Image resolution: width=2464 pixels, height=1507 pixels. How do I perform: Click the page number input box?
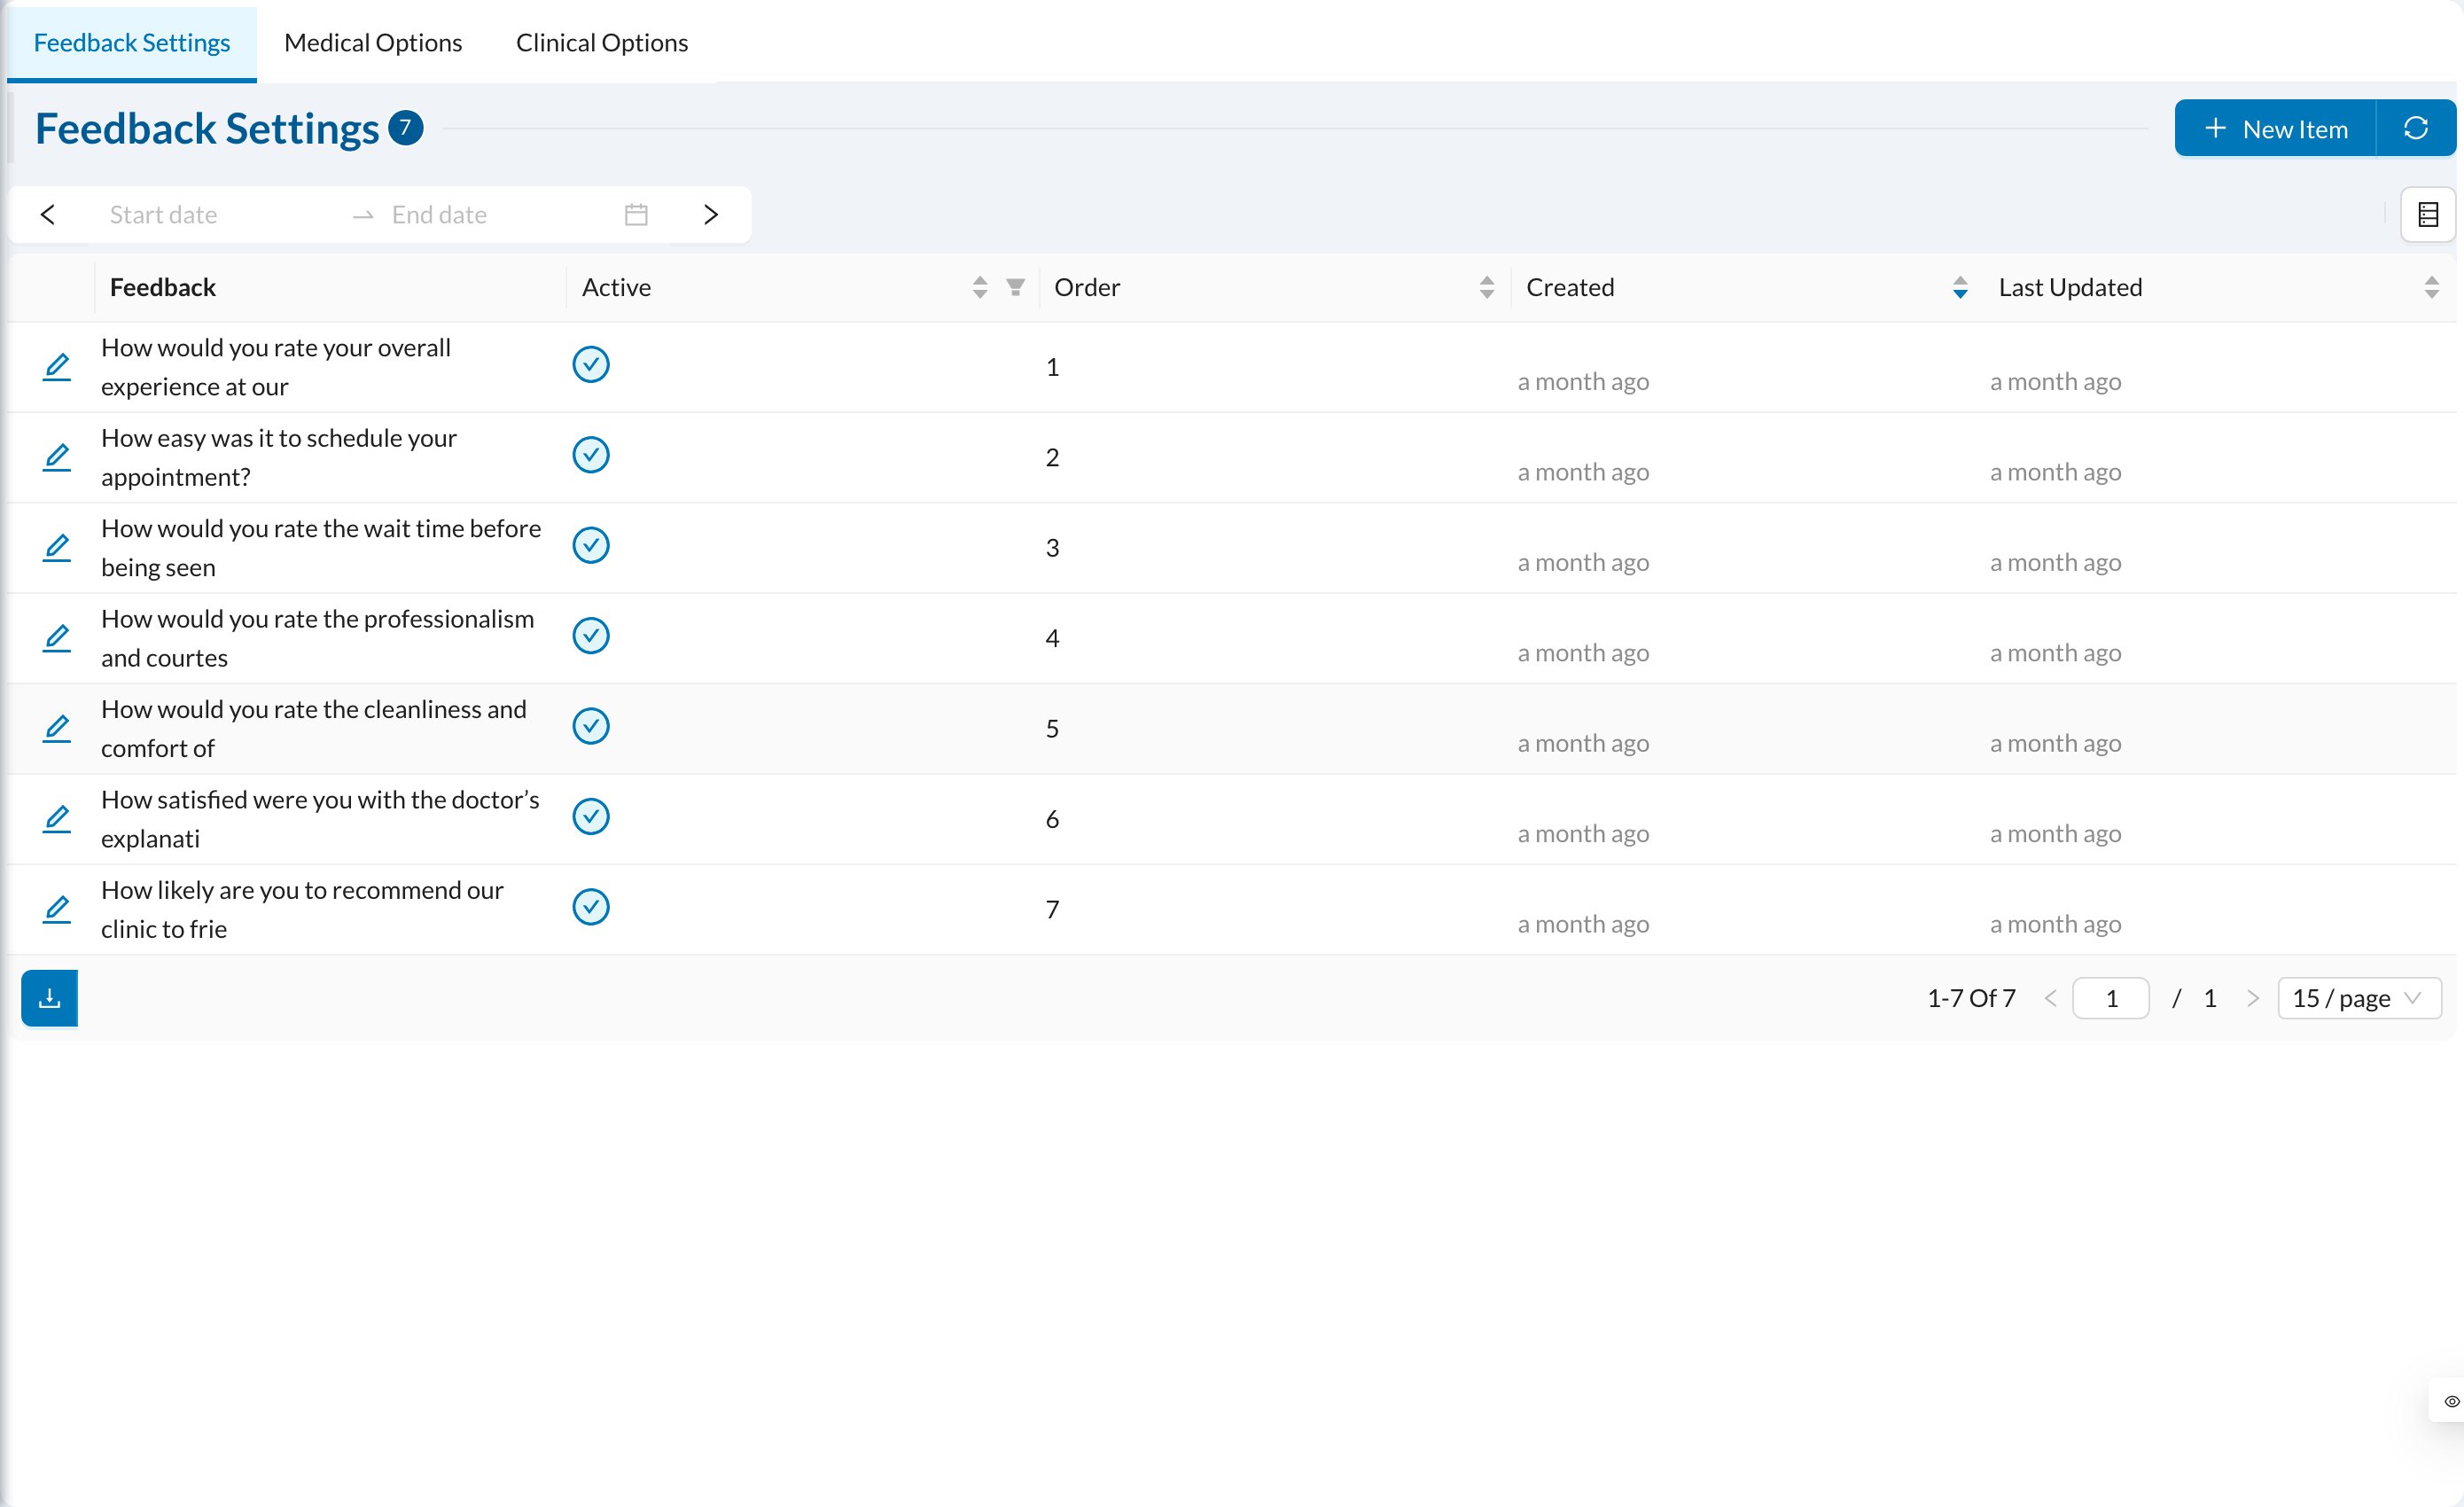2111,998
